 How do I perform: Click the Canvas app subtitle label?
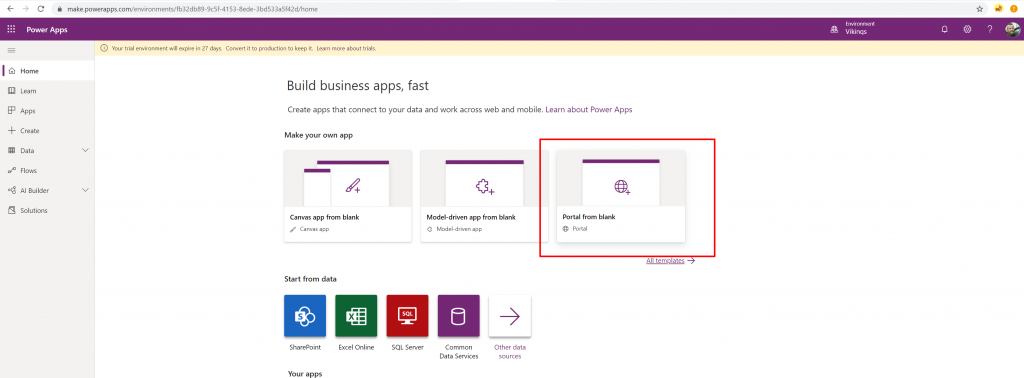point(314,230)
